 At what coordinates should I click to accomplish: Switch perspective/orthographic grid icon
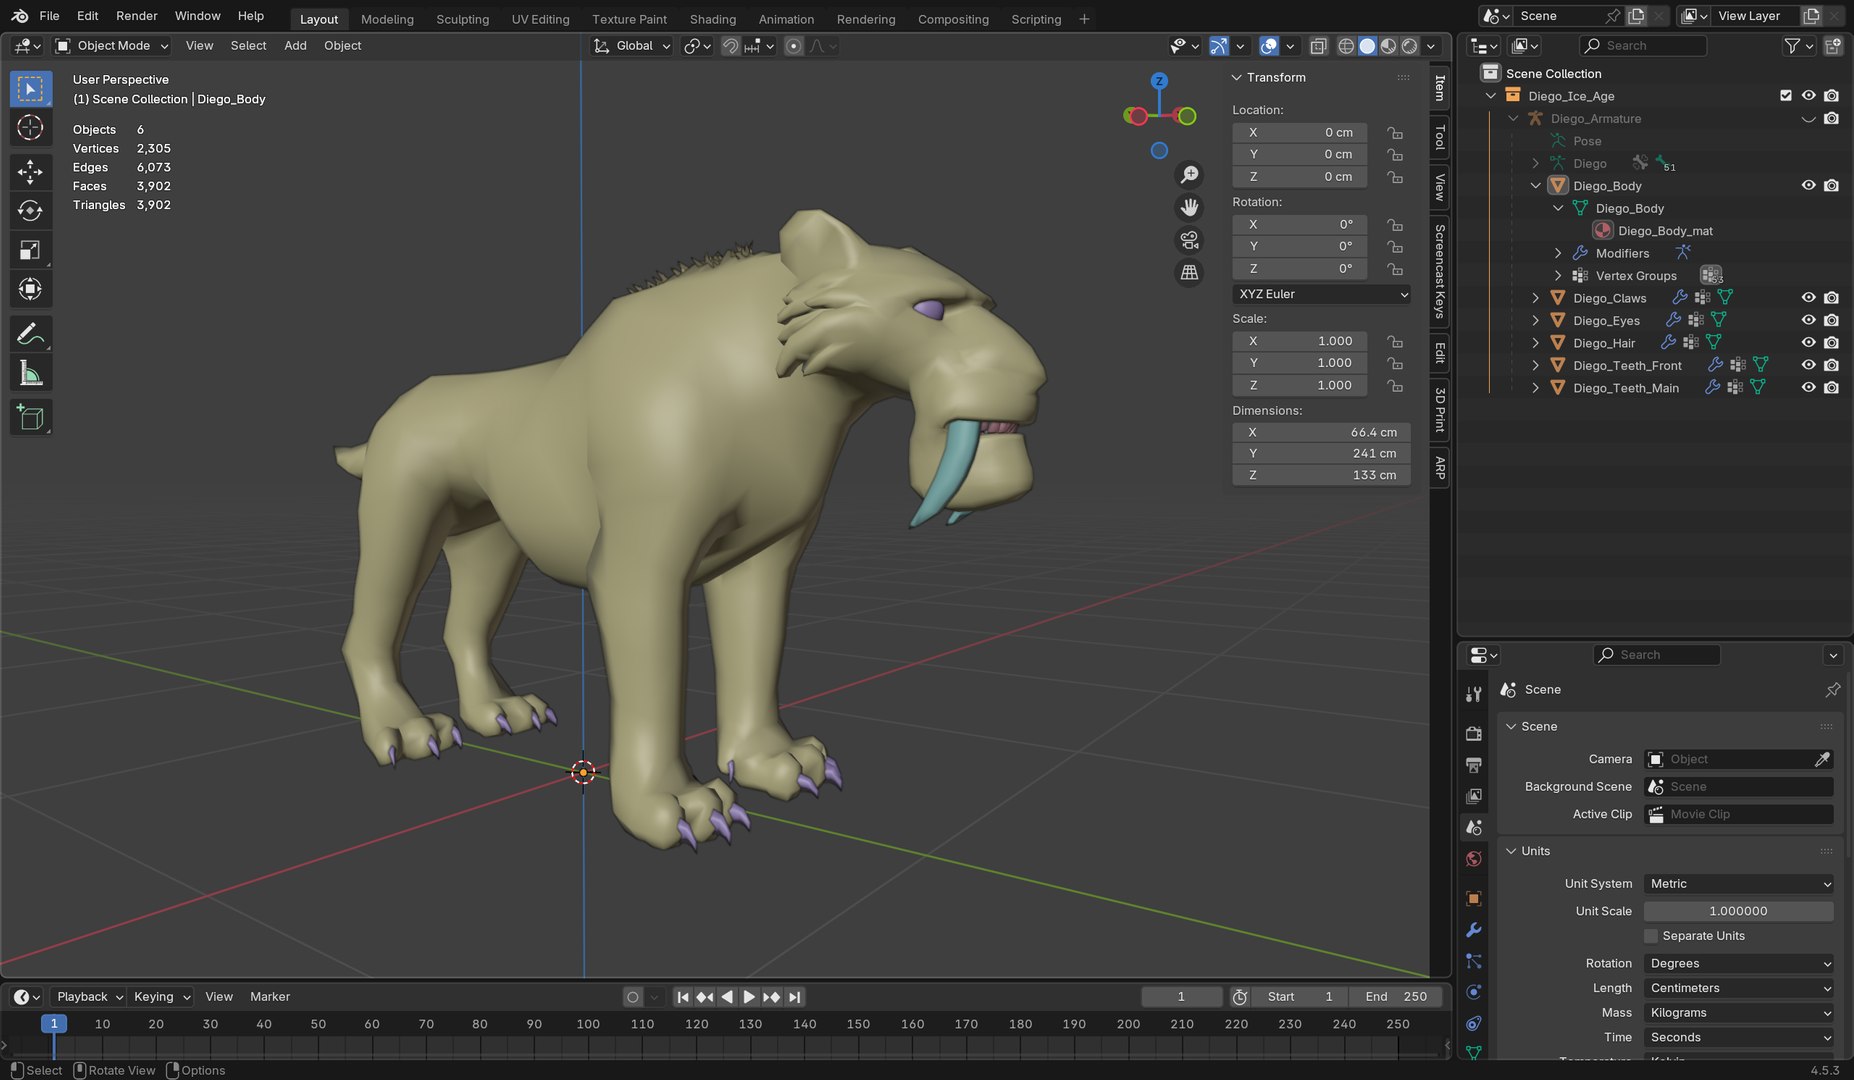coord(1189,272)
